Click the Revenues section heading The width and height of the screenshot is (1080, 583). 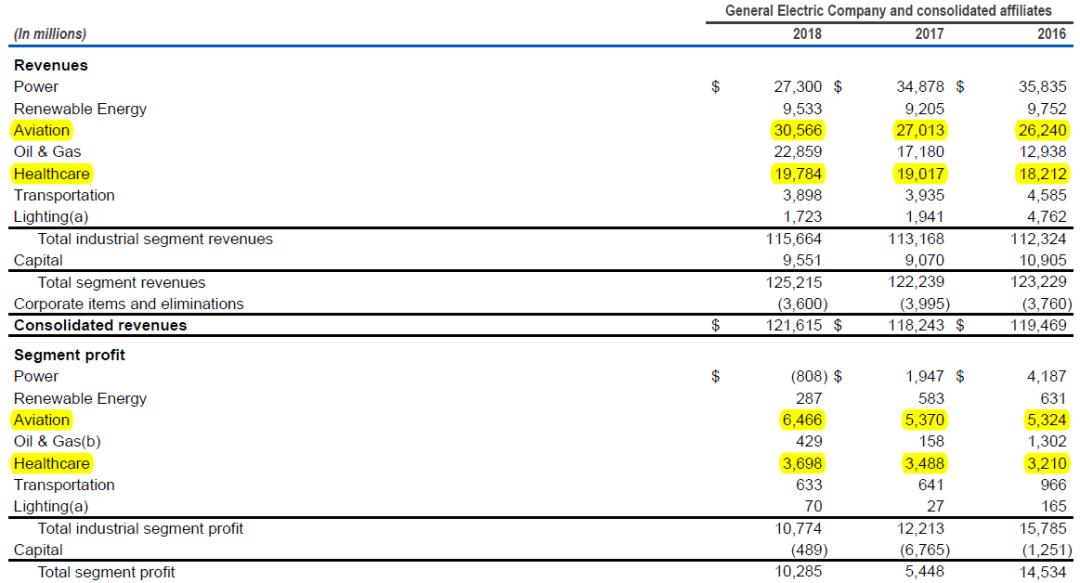pyautogui.click(x=51, y=65)
